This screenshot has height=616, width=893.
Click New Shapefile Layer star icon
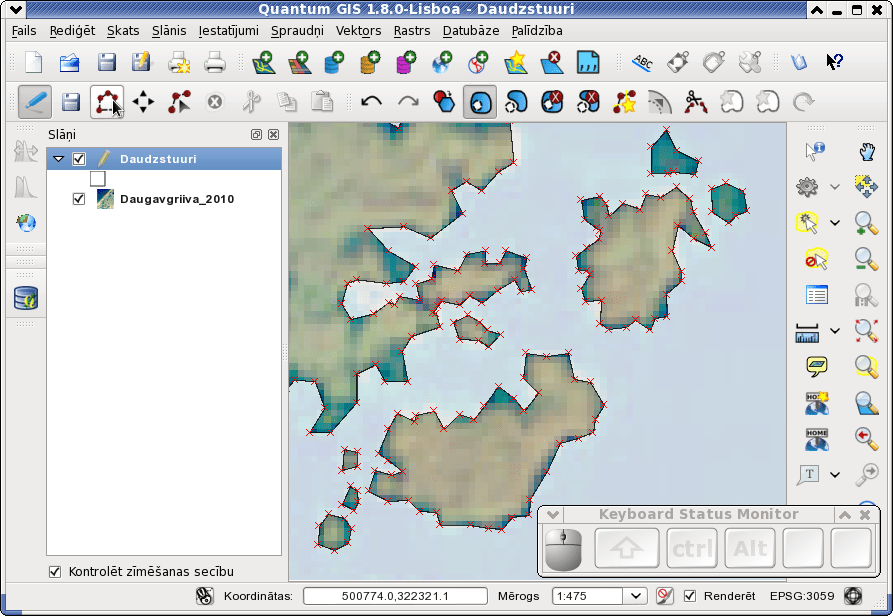515,62
